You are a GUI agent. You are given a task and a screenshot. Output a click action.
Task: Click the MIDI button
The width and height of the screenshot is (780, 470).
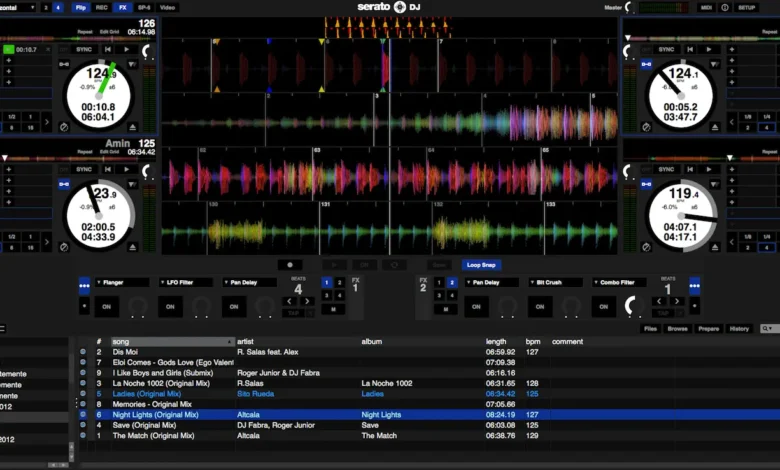(706, 7)
